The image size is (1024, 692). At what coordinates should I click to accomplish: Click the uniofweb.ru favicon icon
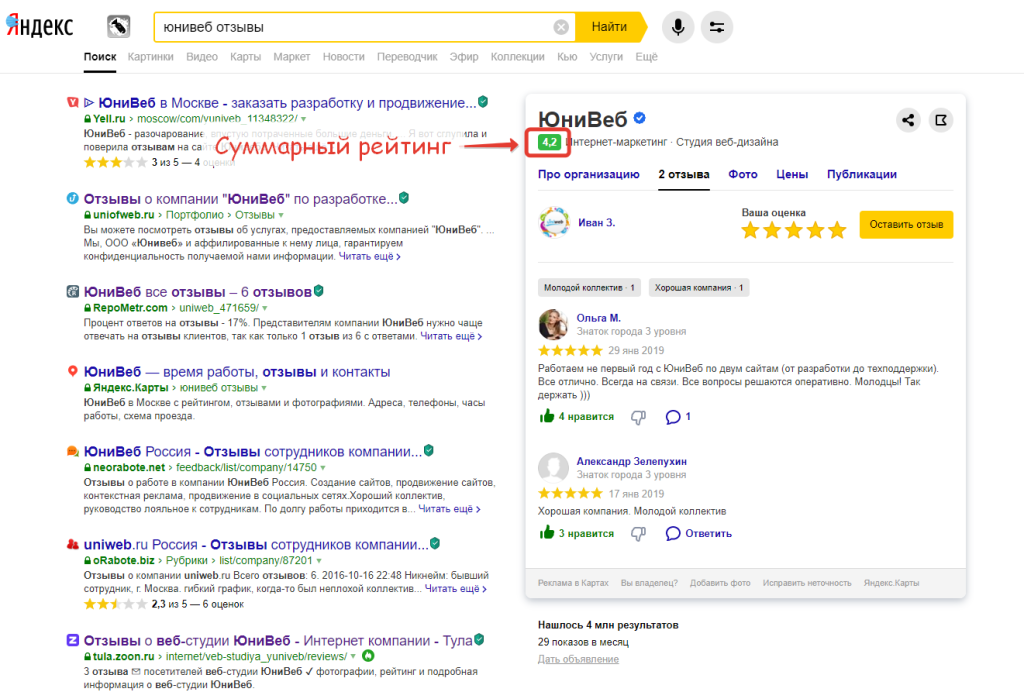tap(72, 198)
